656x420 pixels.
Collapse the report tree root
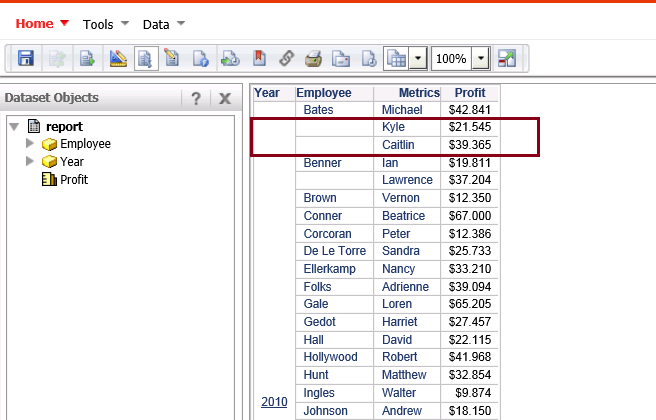pos(14,126)
